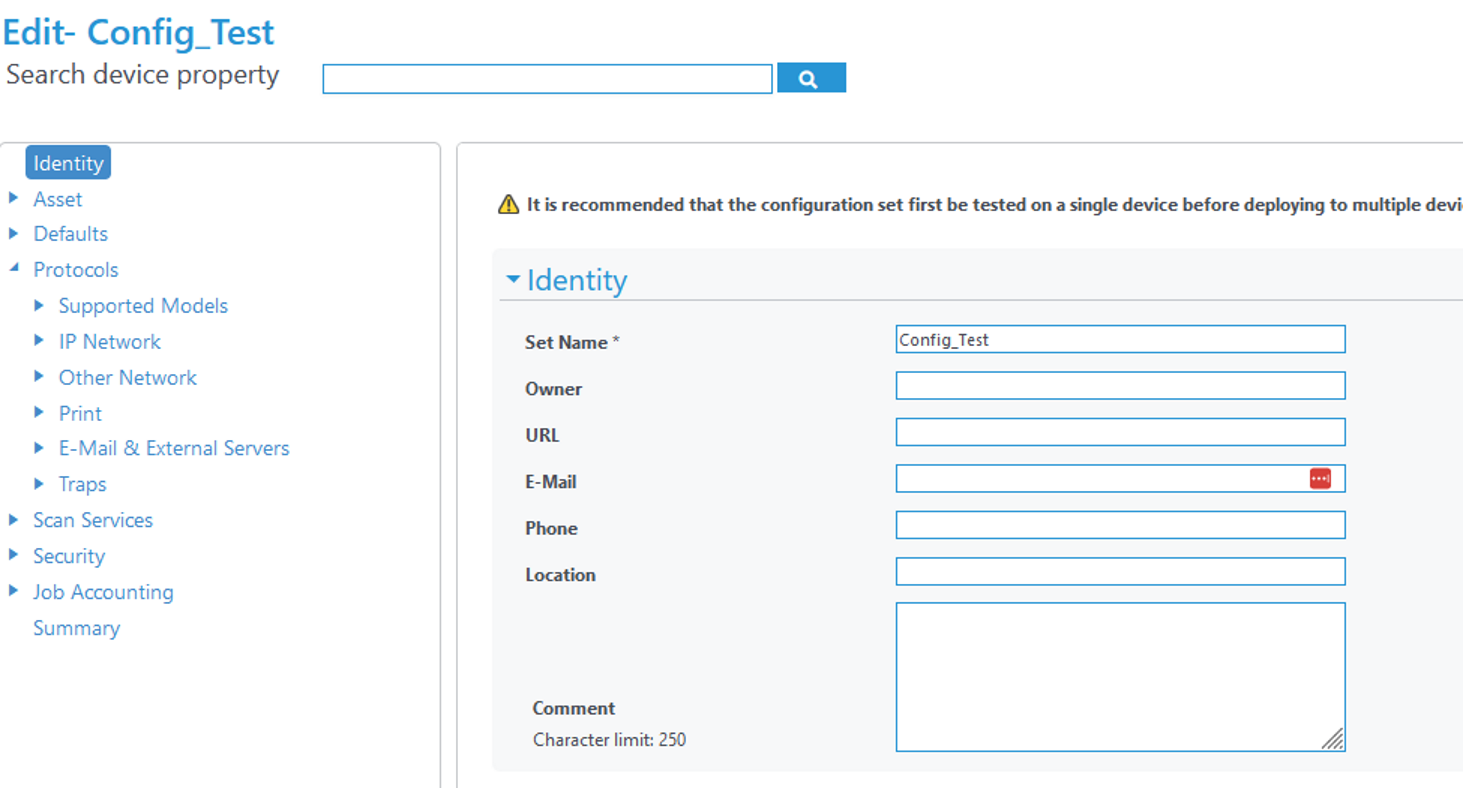Focus the Phone input field
The width and height of the screenshot is (1463, 788).
(1120, 525)
